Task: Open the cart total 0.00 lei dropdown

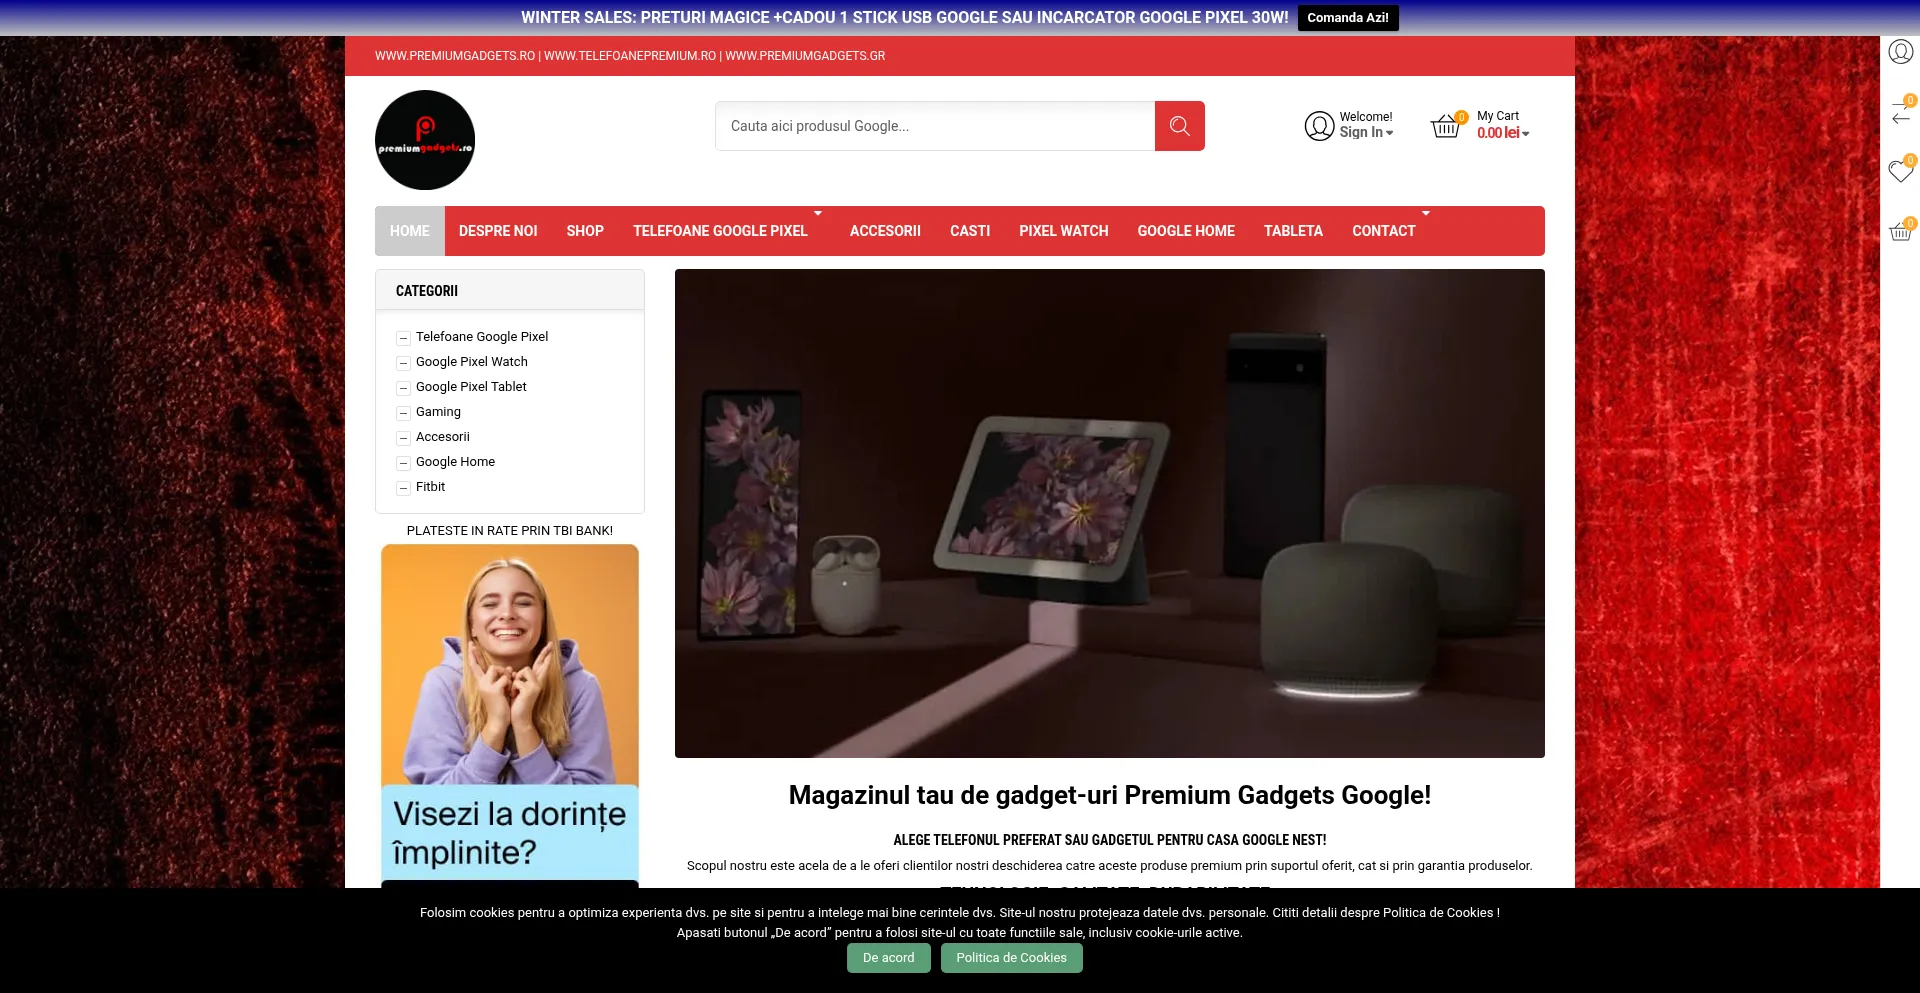Action: [1500, 133]
